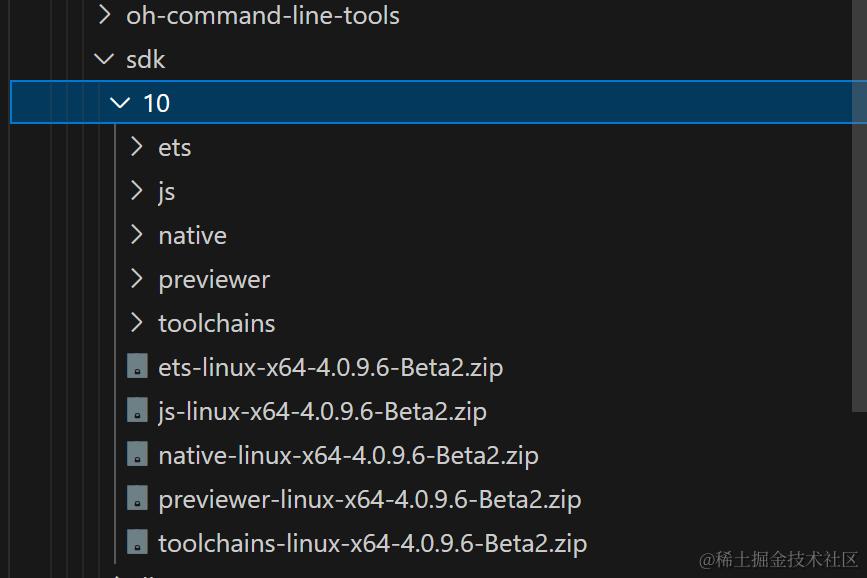Collapse the sdk folder chevron
This screenshot has height=578, width=867.
tap(104, 59)
